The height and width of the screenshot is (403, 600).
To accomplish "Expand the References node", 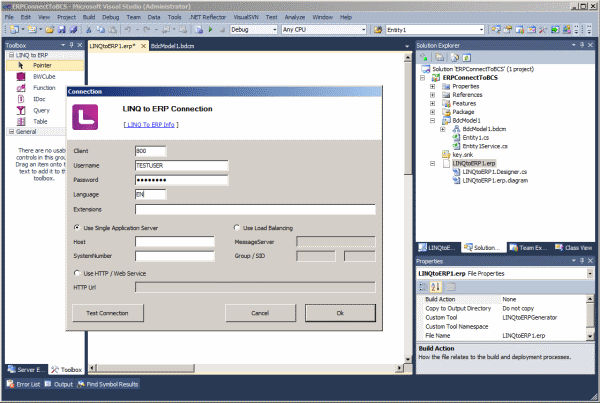I will (x=432, y=95).
